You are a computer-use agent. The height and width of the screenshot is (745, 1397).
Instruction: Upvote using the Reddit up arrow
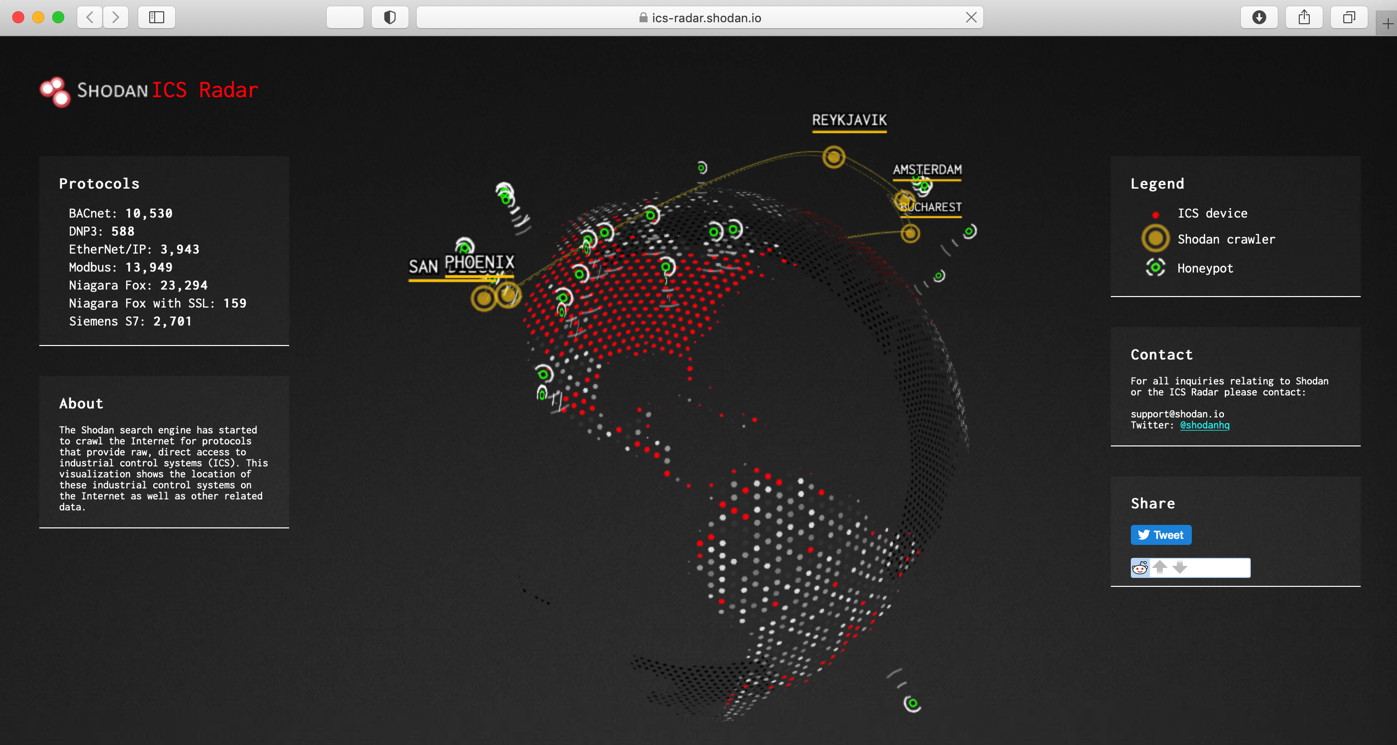point(1160,567)
